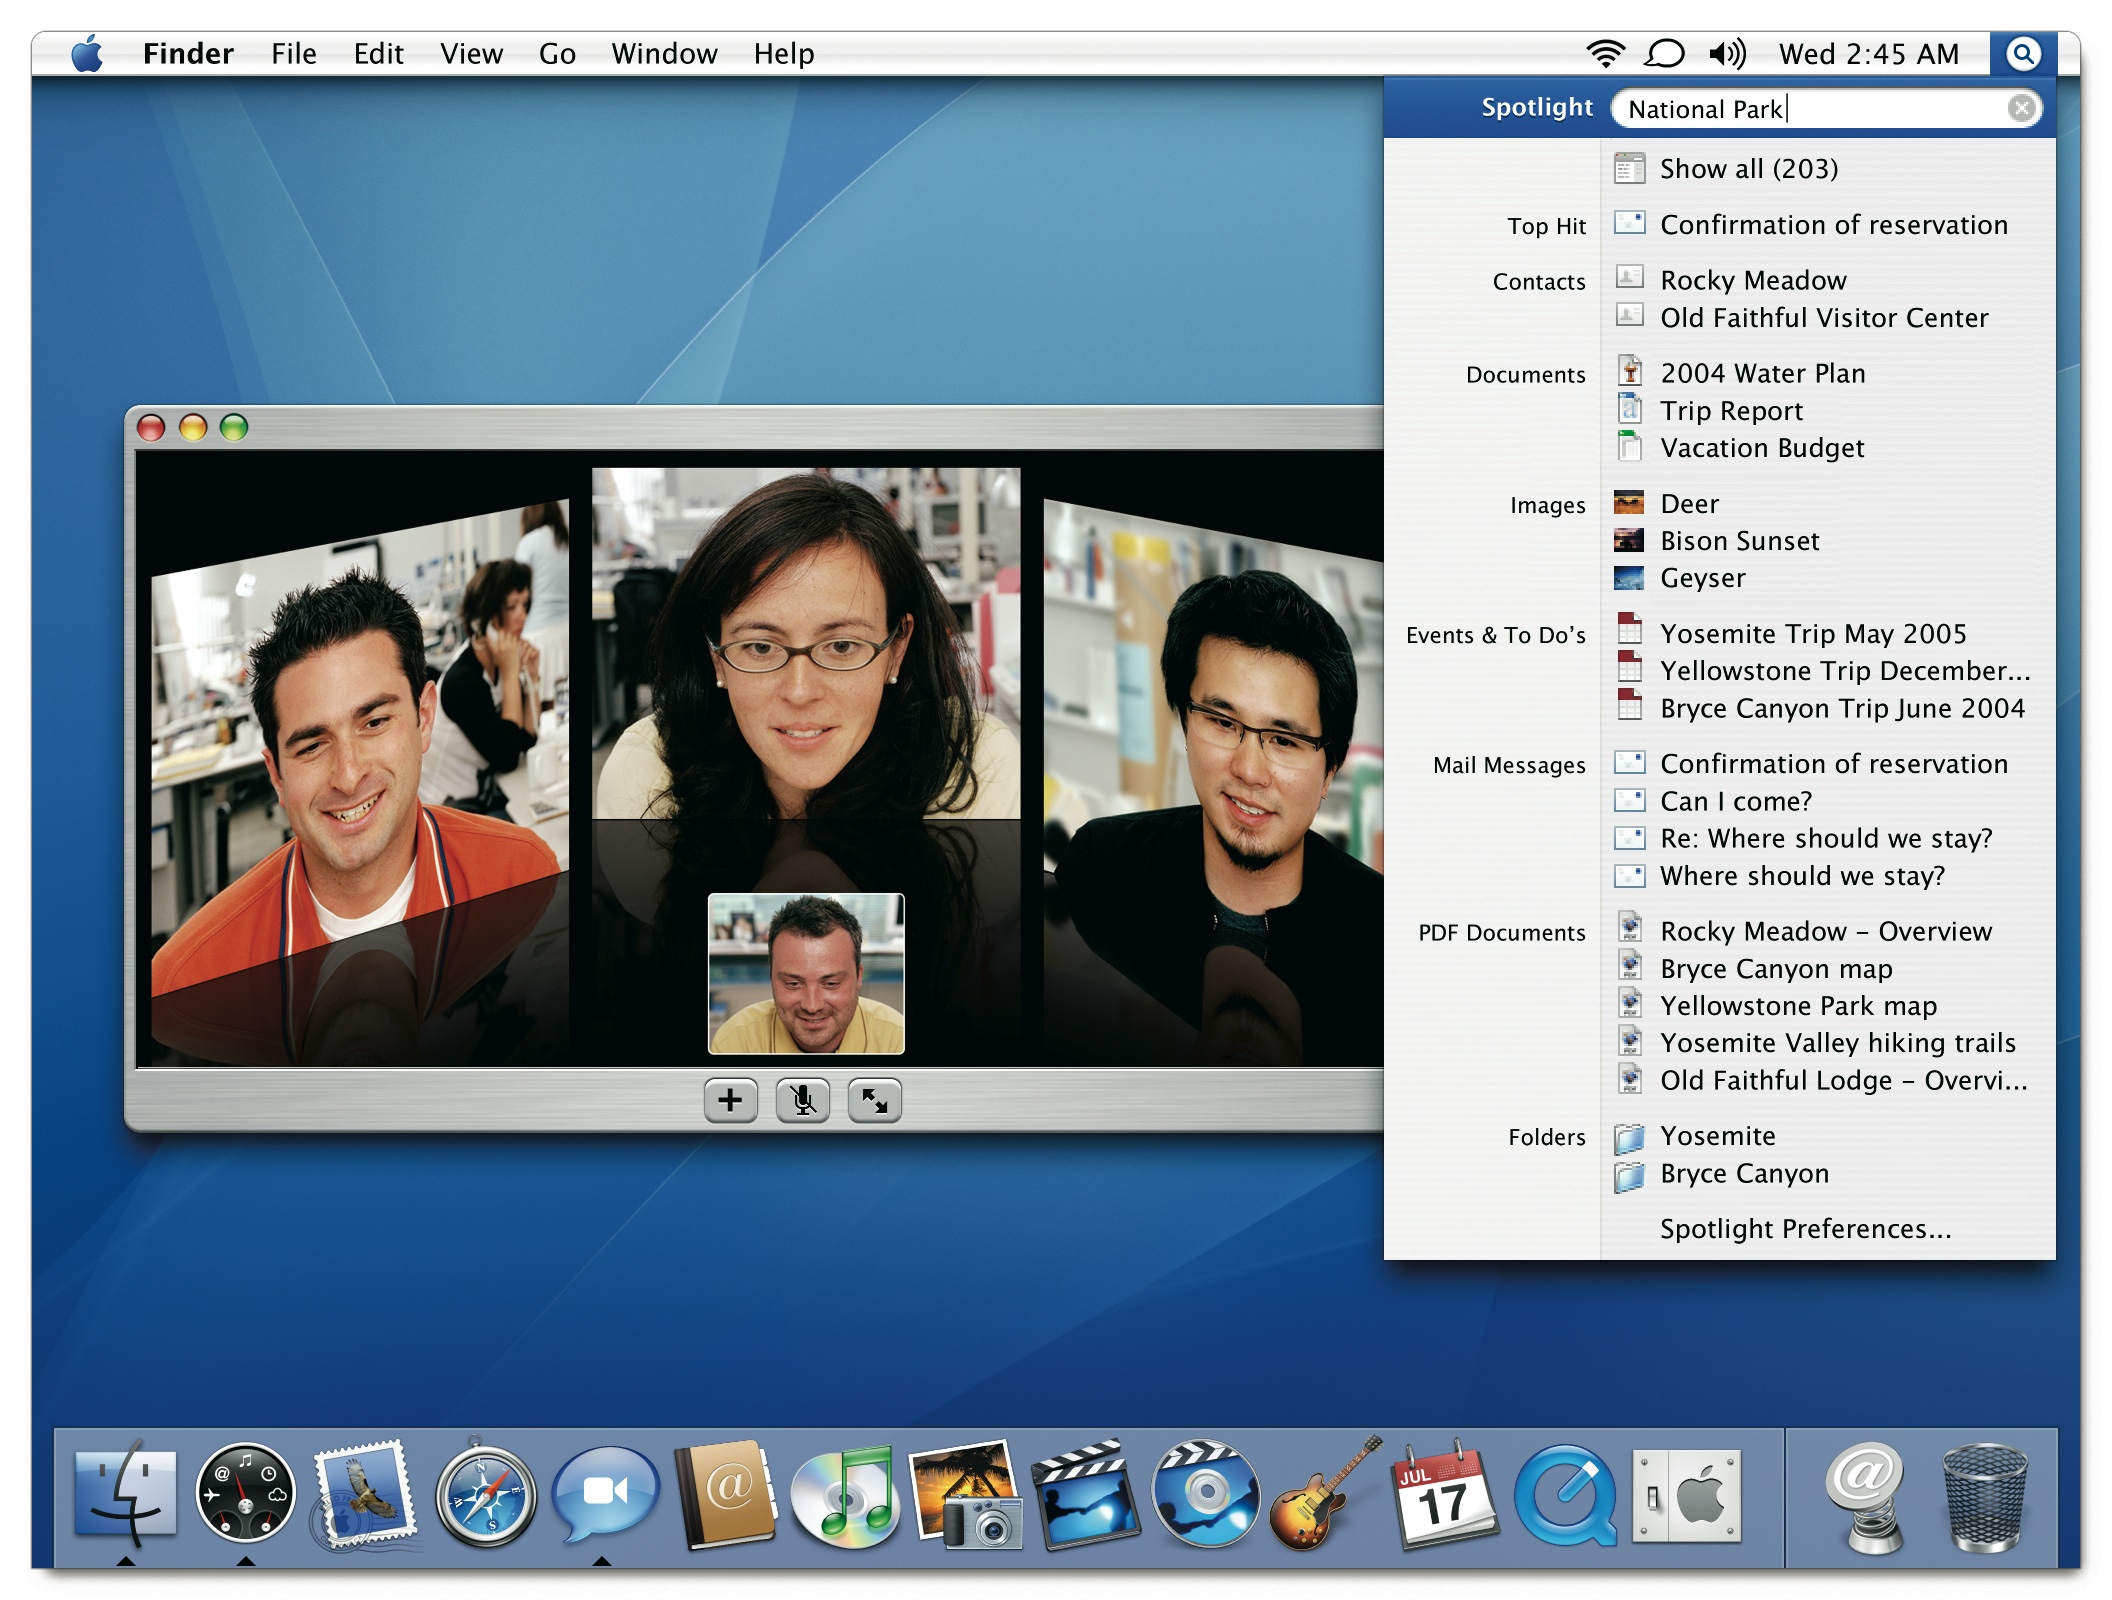Open System Preferences dock icon
This screenshot has width=2112, height=1600.
1686,1497
